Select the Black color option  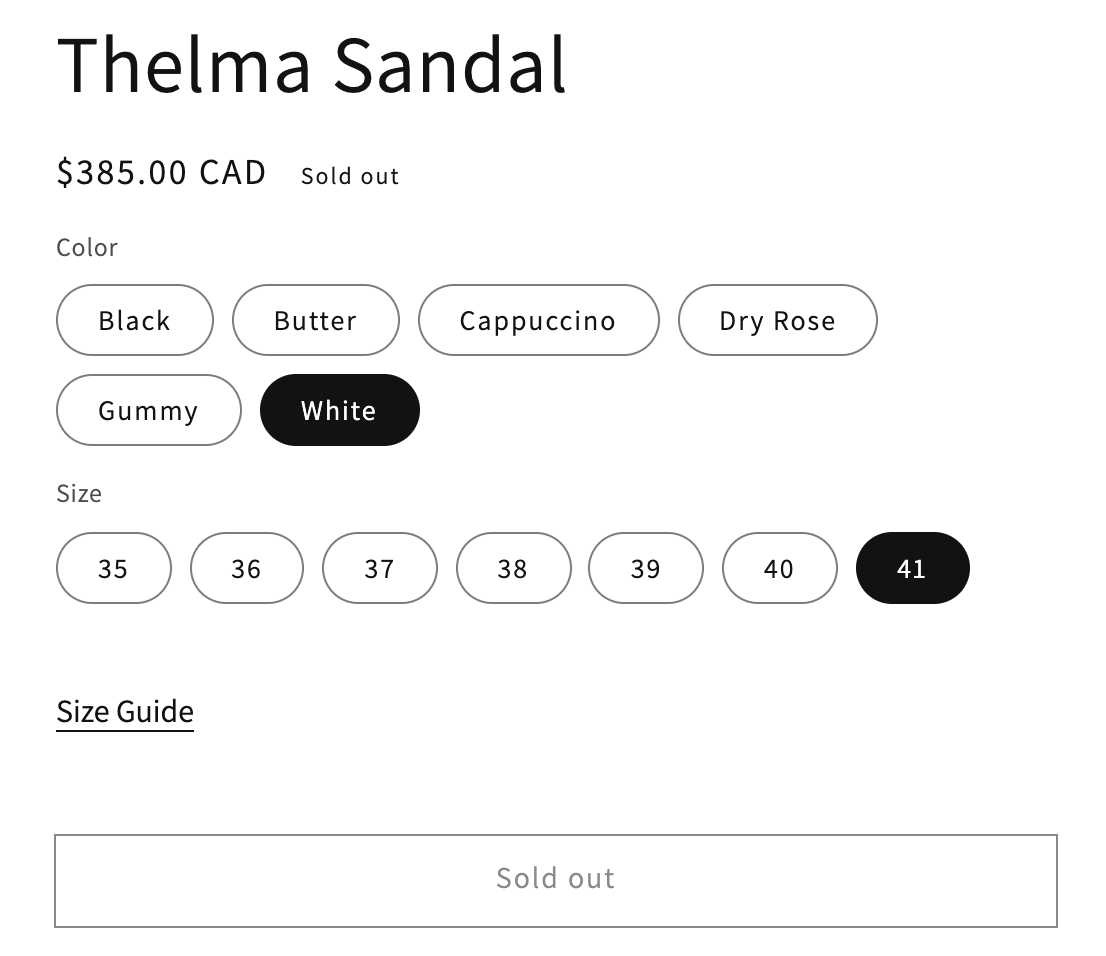click(134, 320)
